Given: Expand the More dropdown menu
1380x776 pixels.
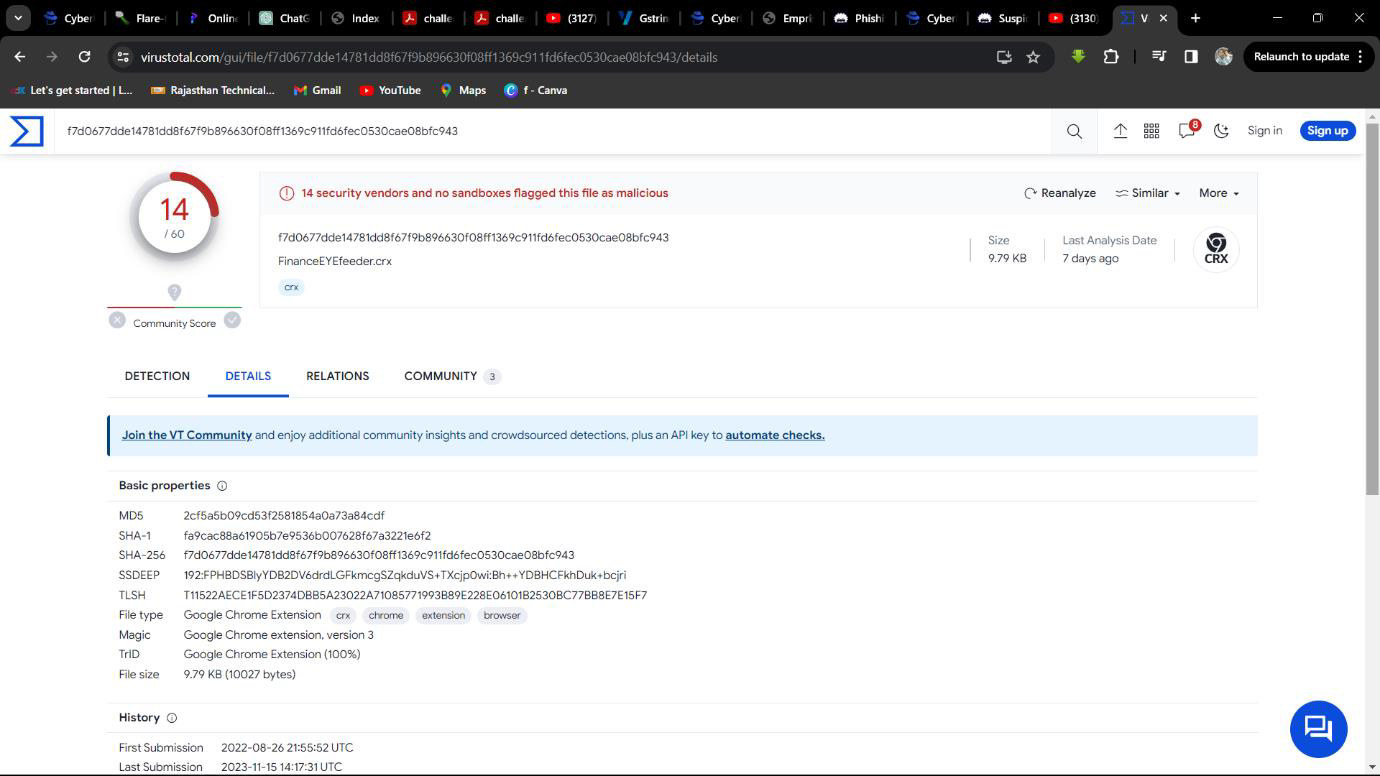Looking at the screenshot, I should tap(1218, 193).
